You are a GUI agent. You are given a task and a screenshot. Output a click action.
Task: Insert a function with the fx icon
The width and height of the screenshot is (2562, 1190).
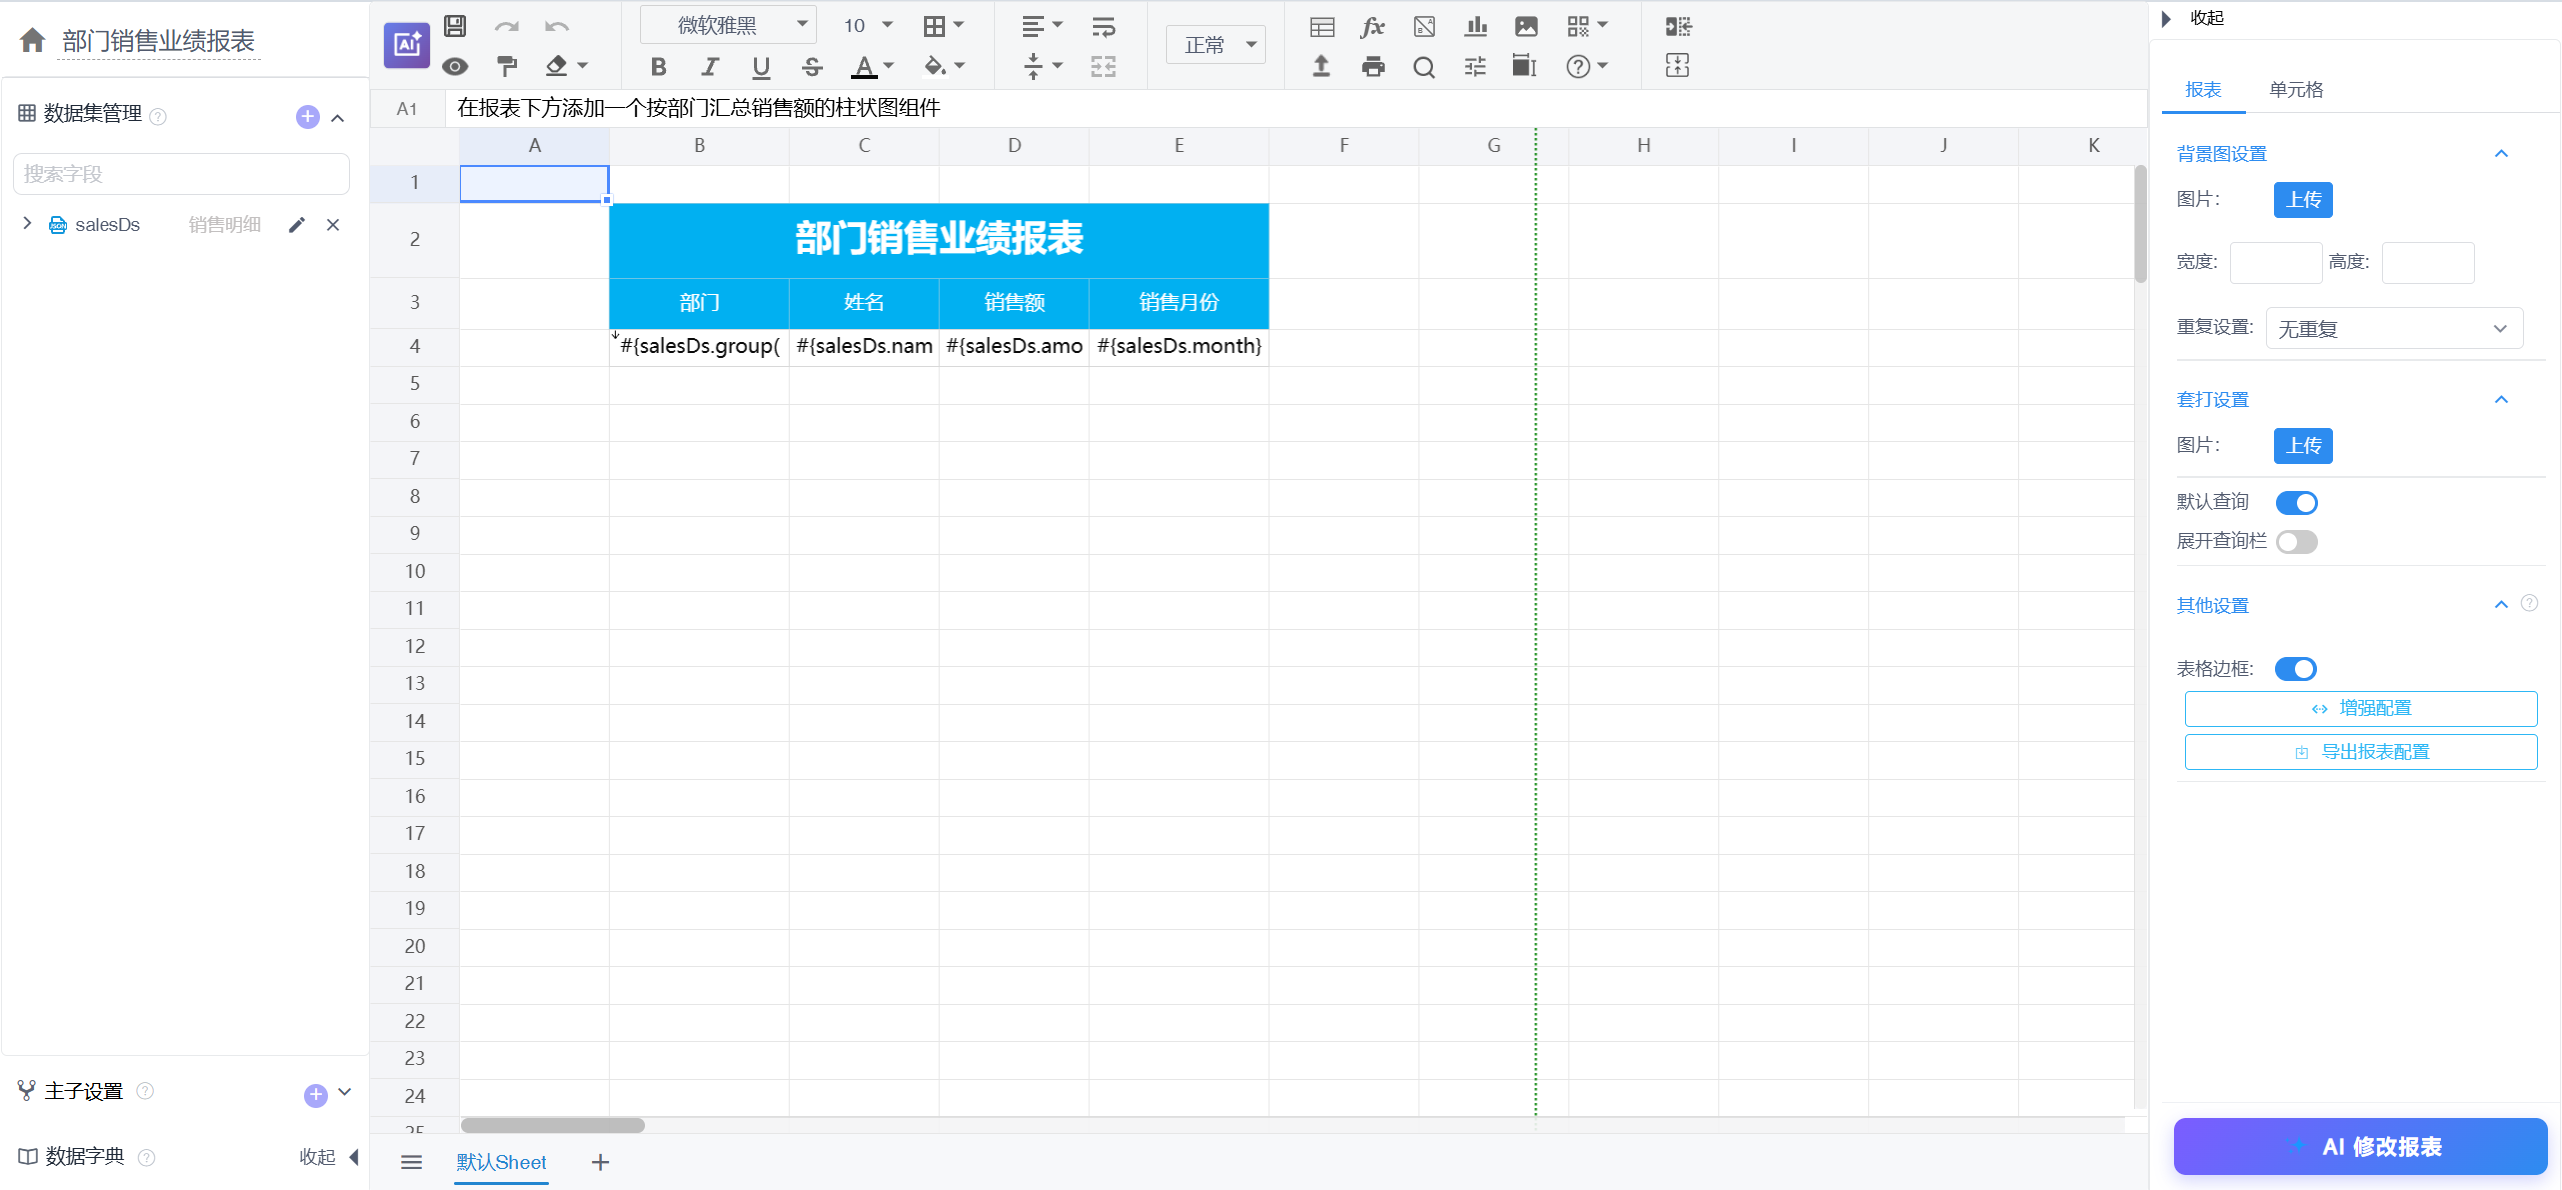tap(1373, 26)
